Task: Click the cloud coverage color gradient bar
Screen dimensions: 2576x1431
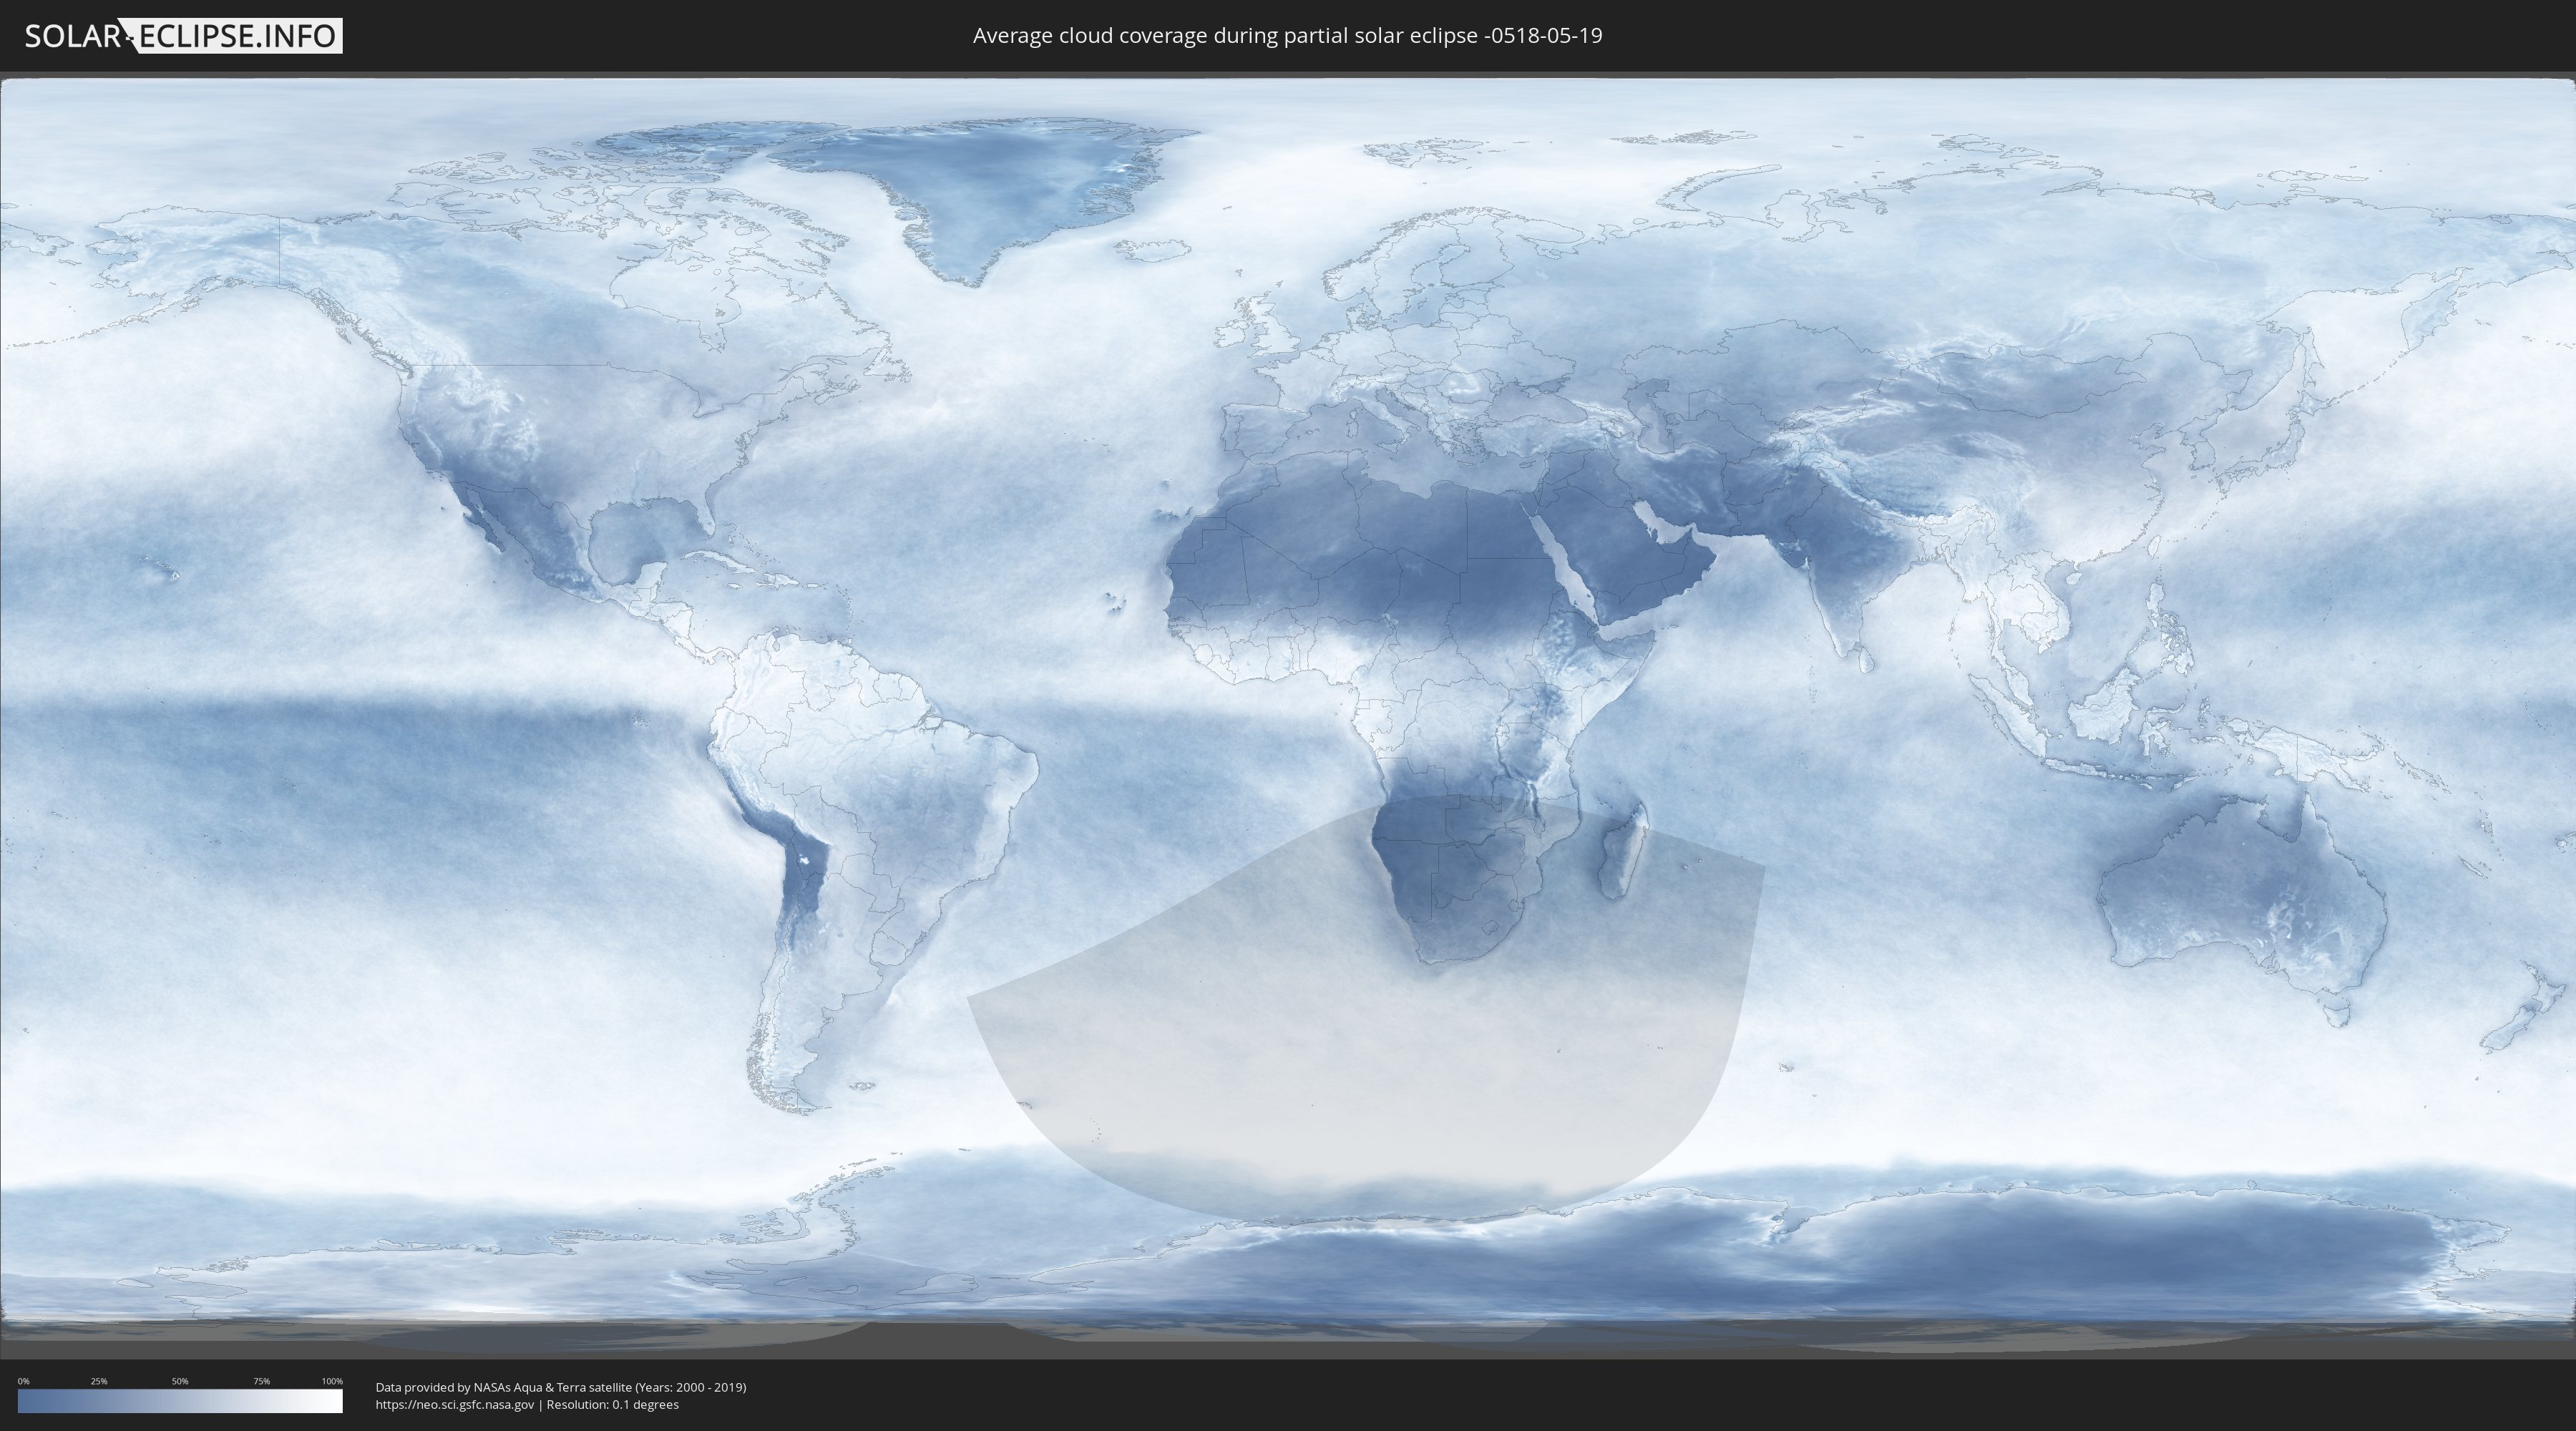Action: 180,1401
